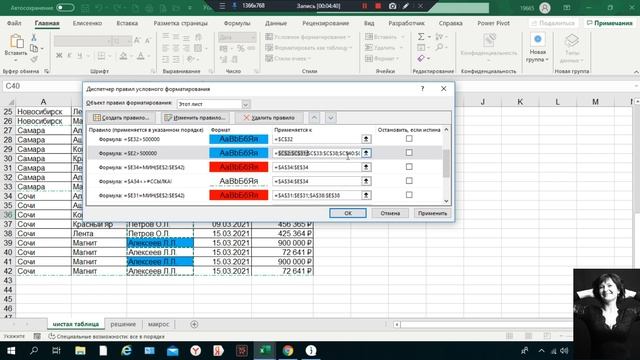Open dialog help question mark
Image resolution: width=640 pixels, height=360 pixels.
pyautogui.click(x=422, y=89)
